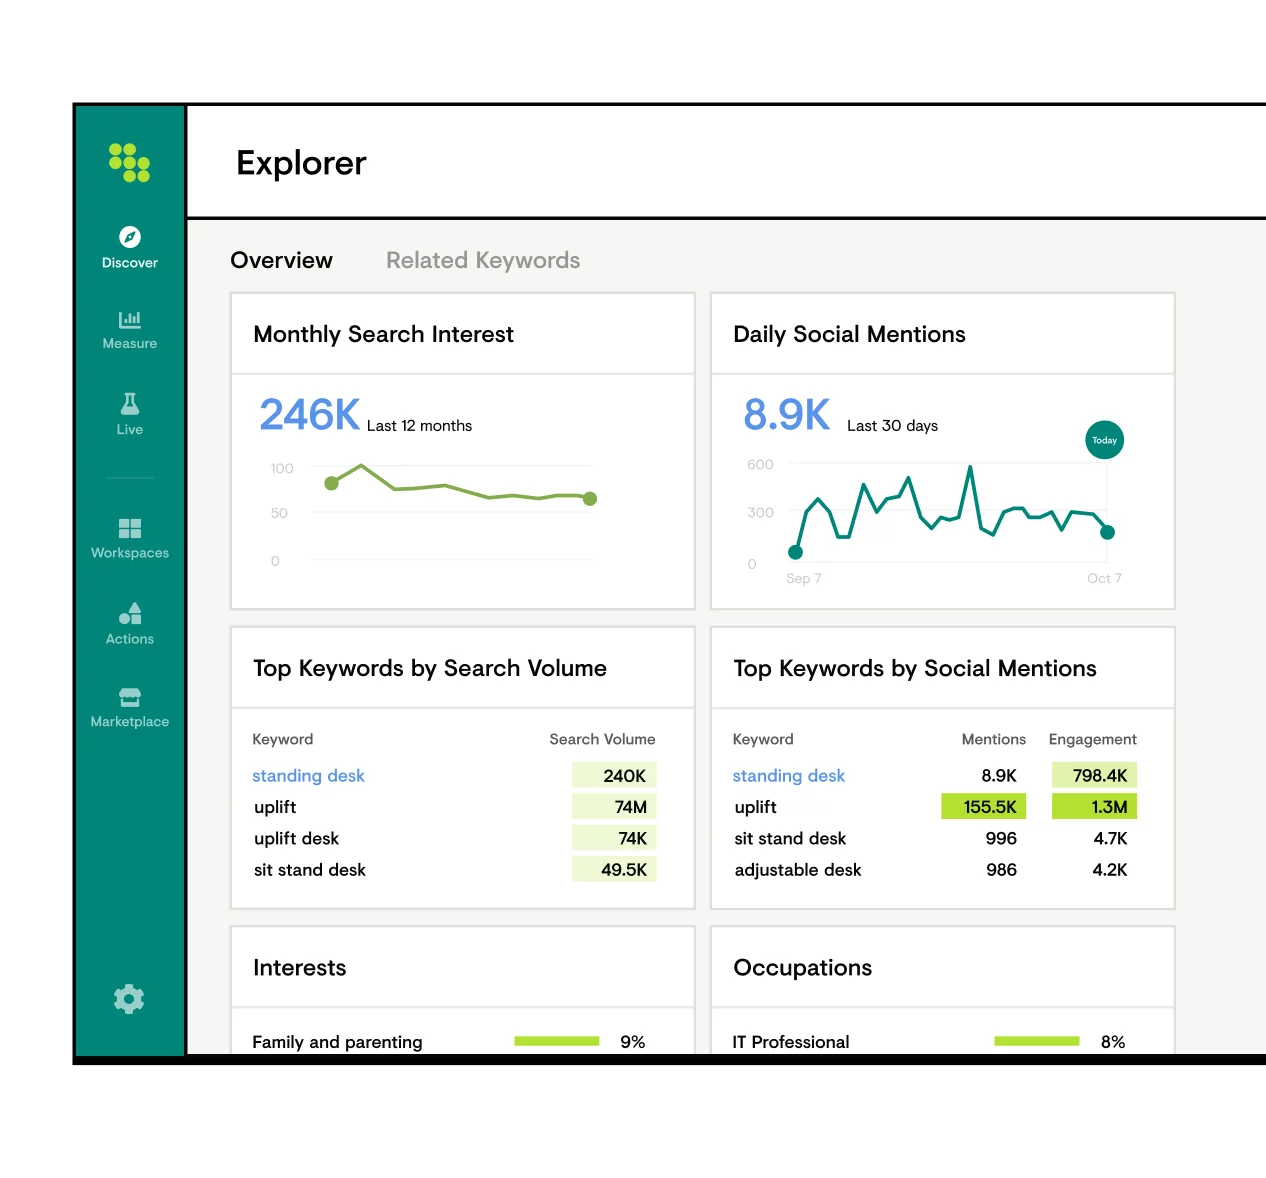Viewport: 1266px width, 1178px height.
Task: Click the 1.3M engagement value for uplift
Action: (1094, 807)
